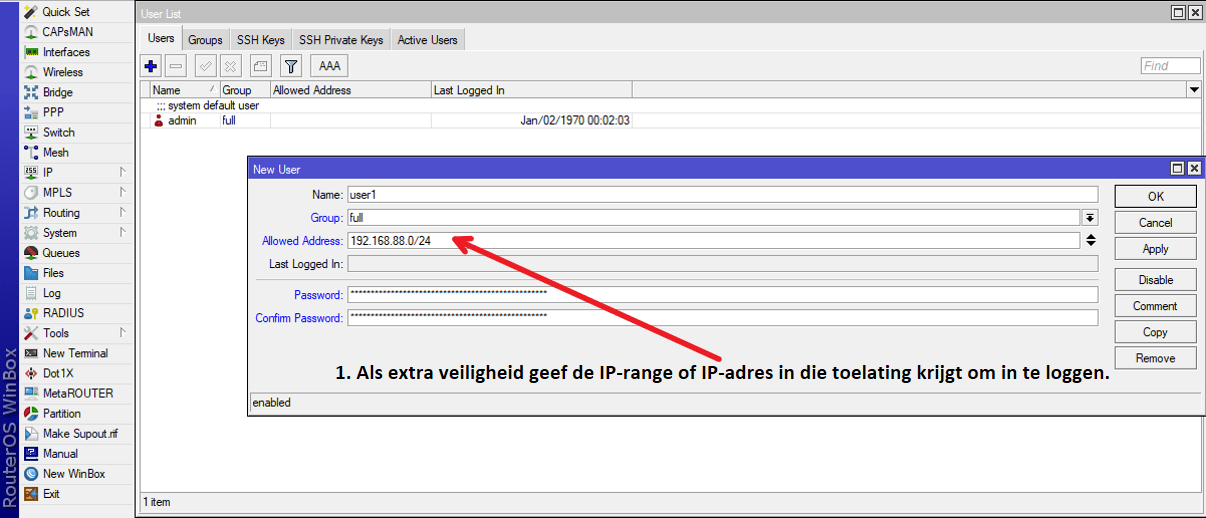Open the Wireless menu
This screenshot has width=1206, height=518.
(62, 72)
